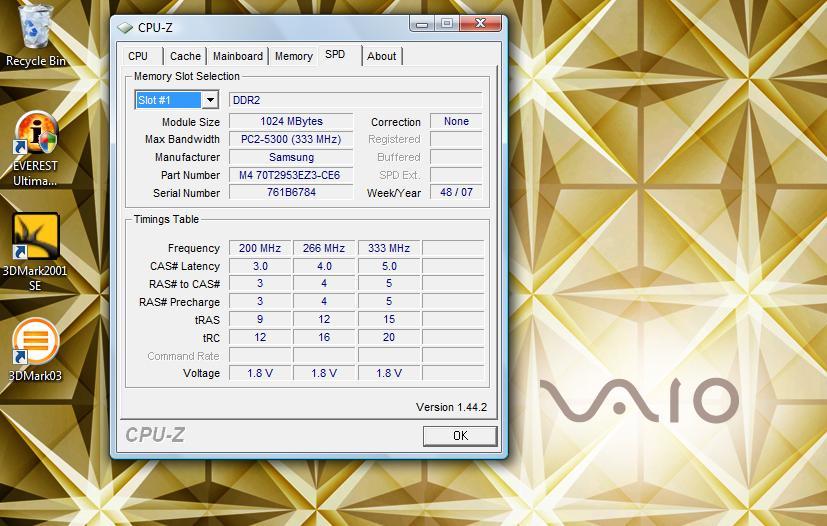Click the CPU-Z title bar icon
This screenshot has height=526, width=827.
tap(125, 27)
